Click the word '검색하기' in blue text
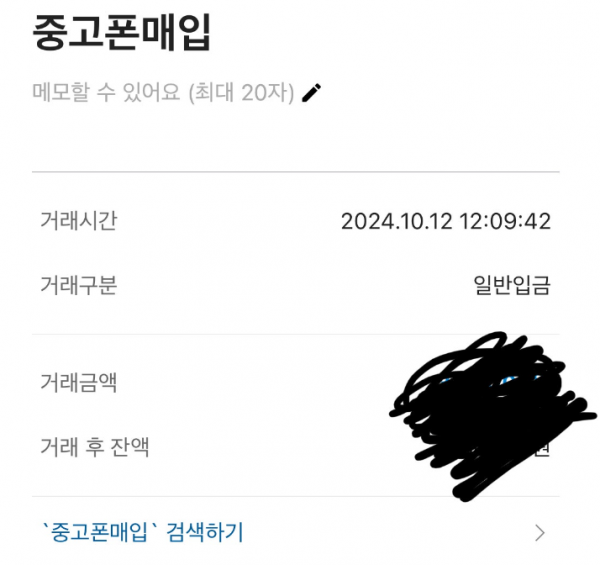Image resolution: width=600 pixels, height=565 pixels. (205, 532)
